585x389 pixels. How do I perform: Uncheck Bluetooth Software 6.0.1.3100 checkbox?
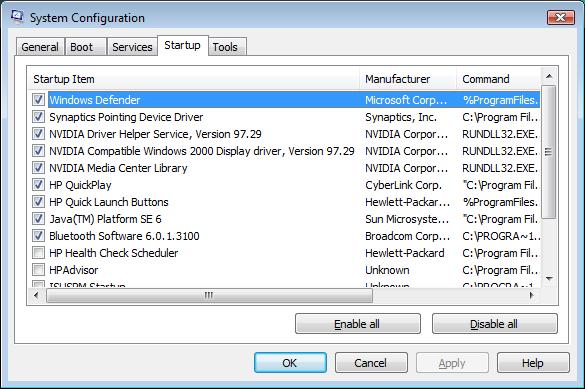[x=38, y=236]
